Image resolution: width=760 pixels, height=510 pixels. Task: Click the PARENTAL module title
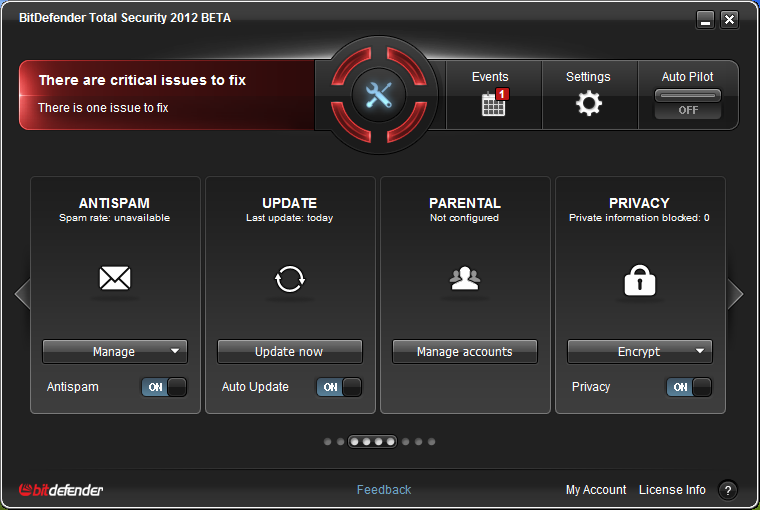465,203
